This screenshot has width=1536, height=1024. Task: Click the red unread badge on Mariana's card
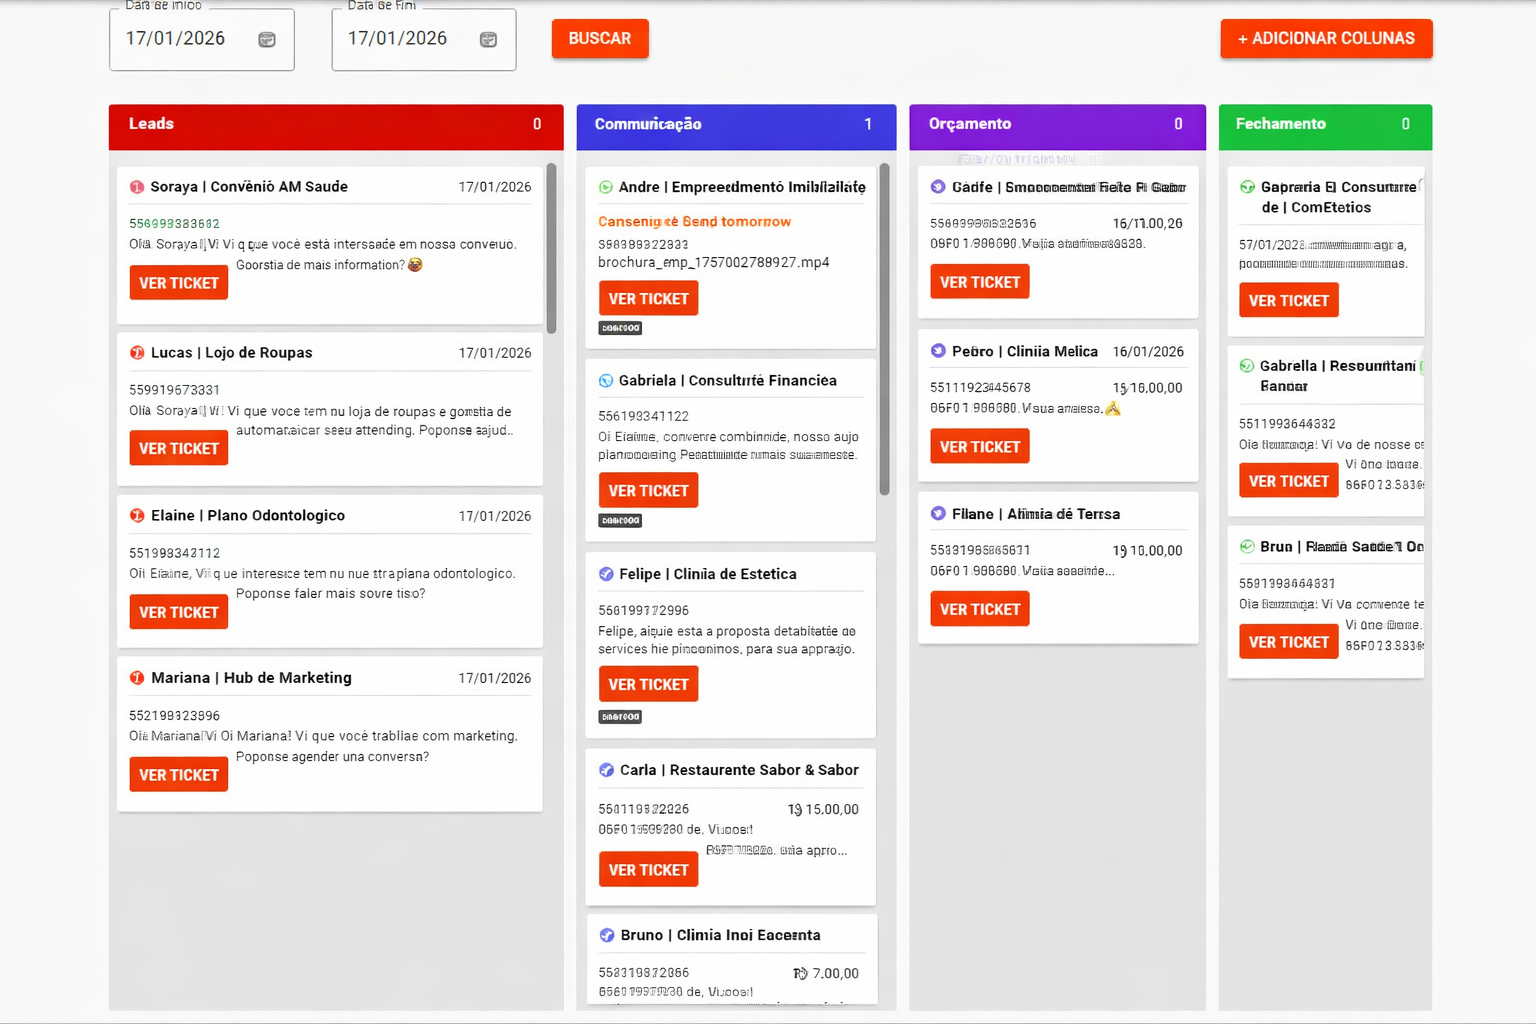pyautogui.click(x=137, y=677)
